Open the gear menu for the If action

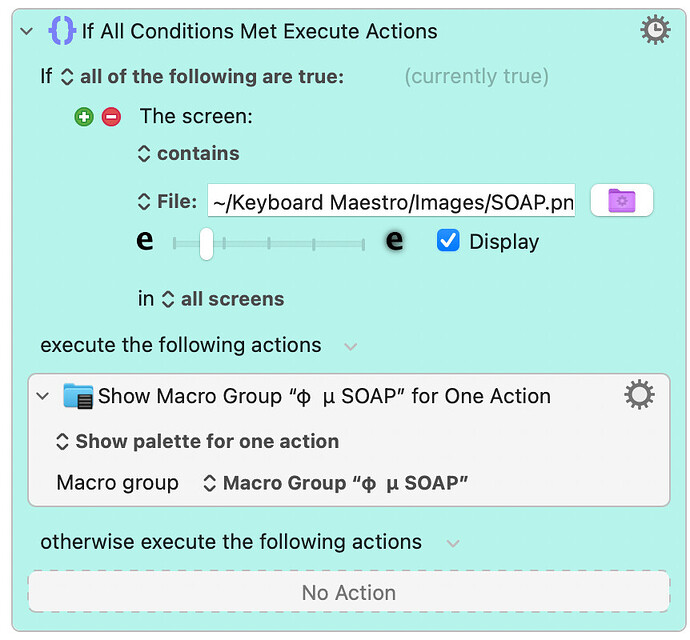point(655,30)
